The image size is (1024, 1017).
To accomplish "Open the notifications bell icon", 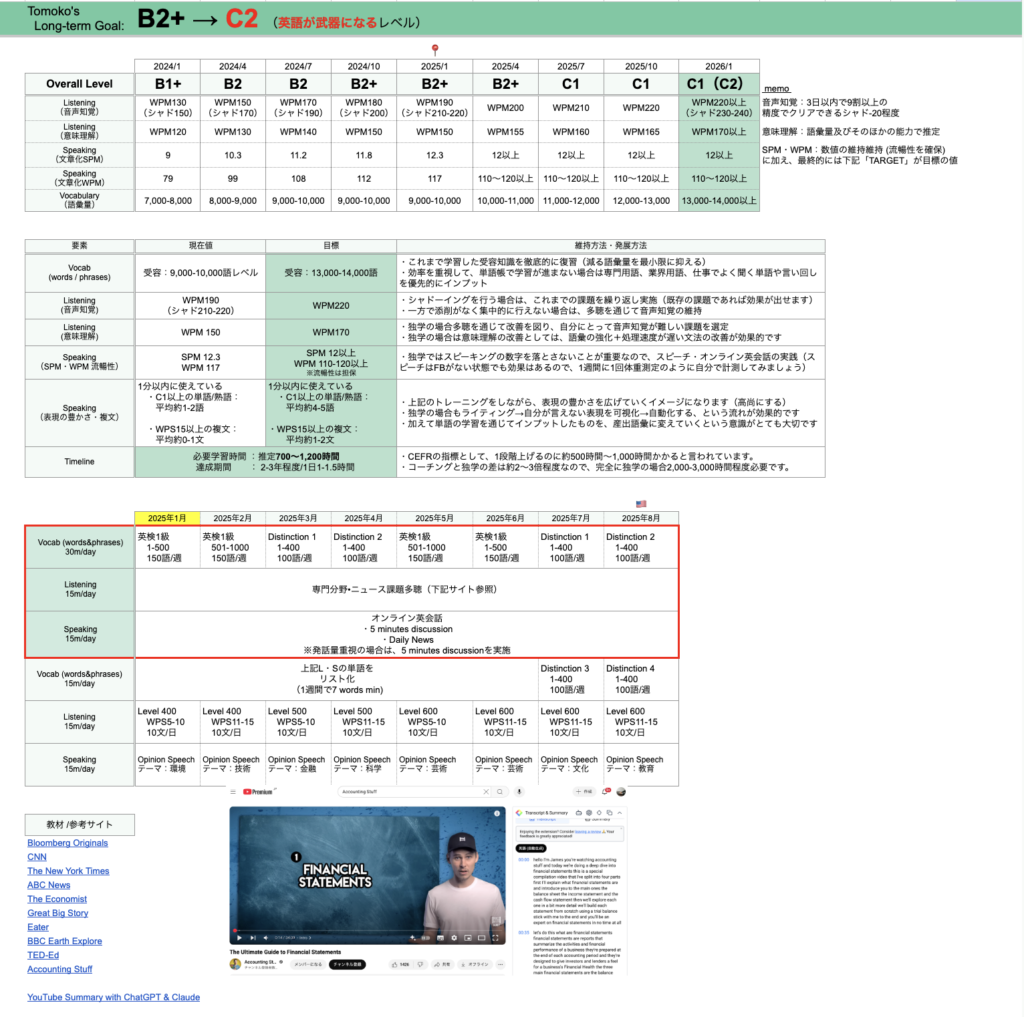I will (604, 791).
